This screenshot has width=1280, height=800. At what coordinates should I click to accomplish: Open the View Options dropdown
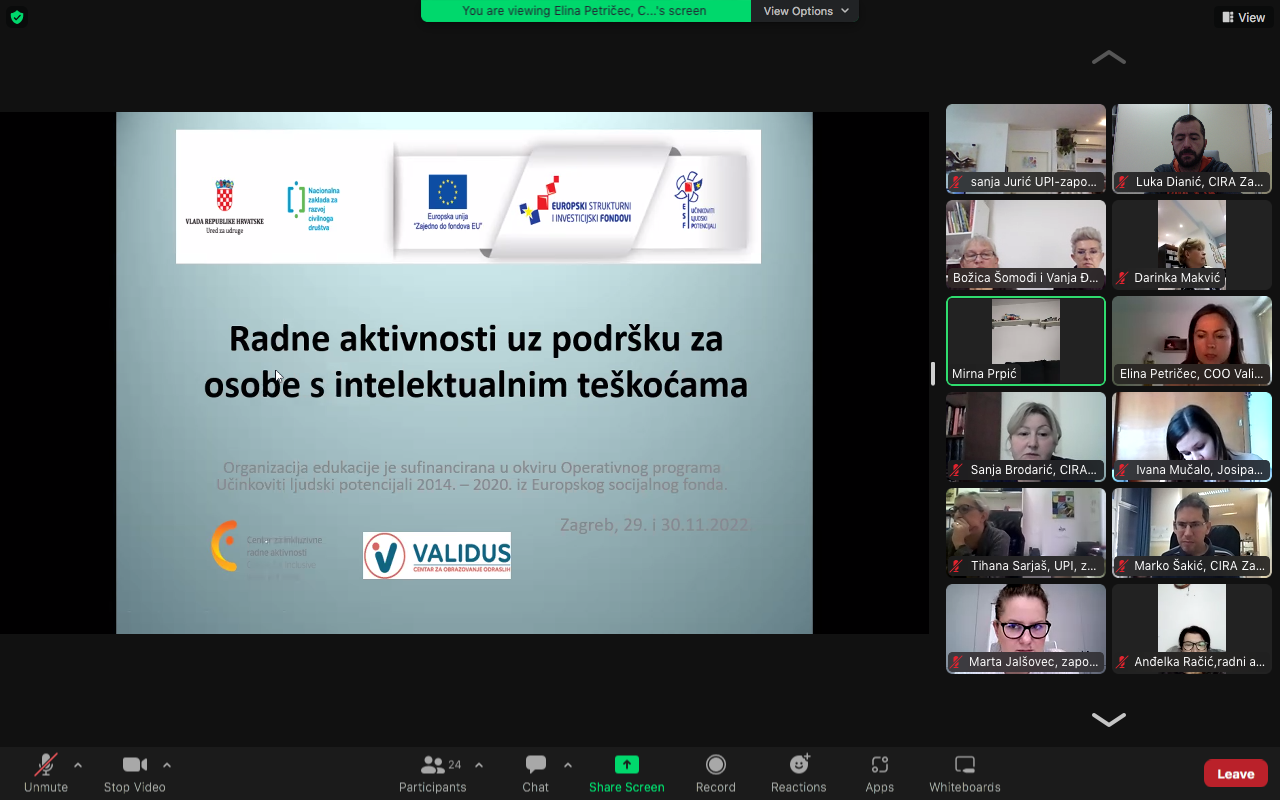[806, 11]
